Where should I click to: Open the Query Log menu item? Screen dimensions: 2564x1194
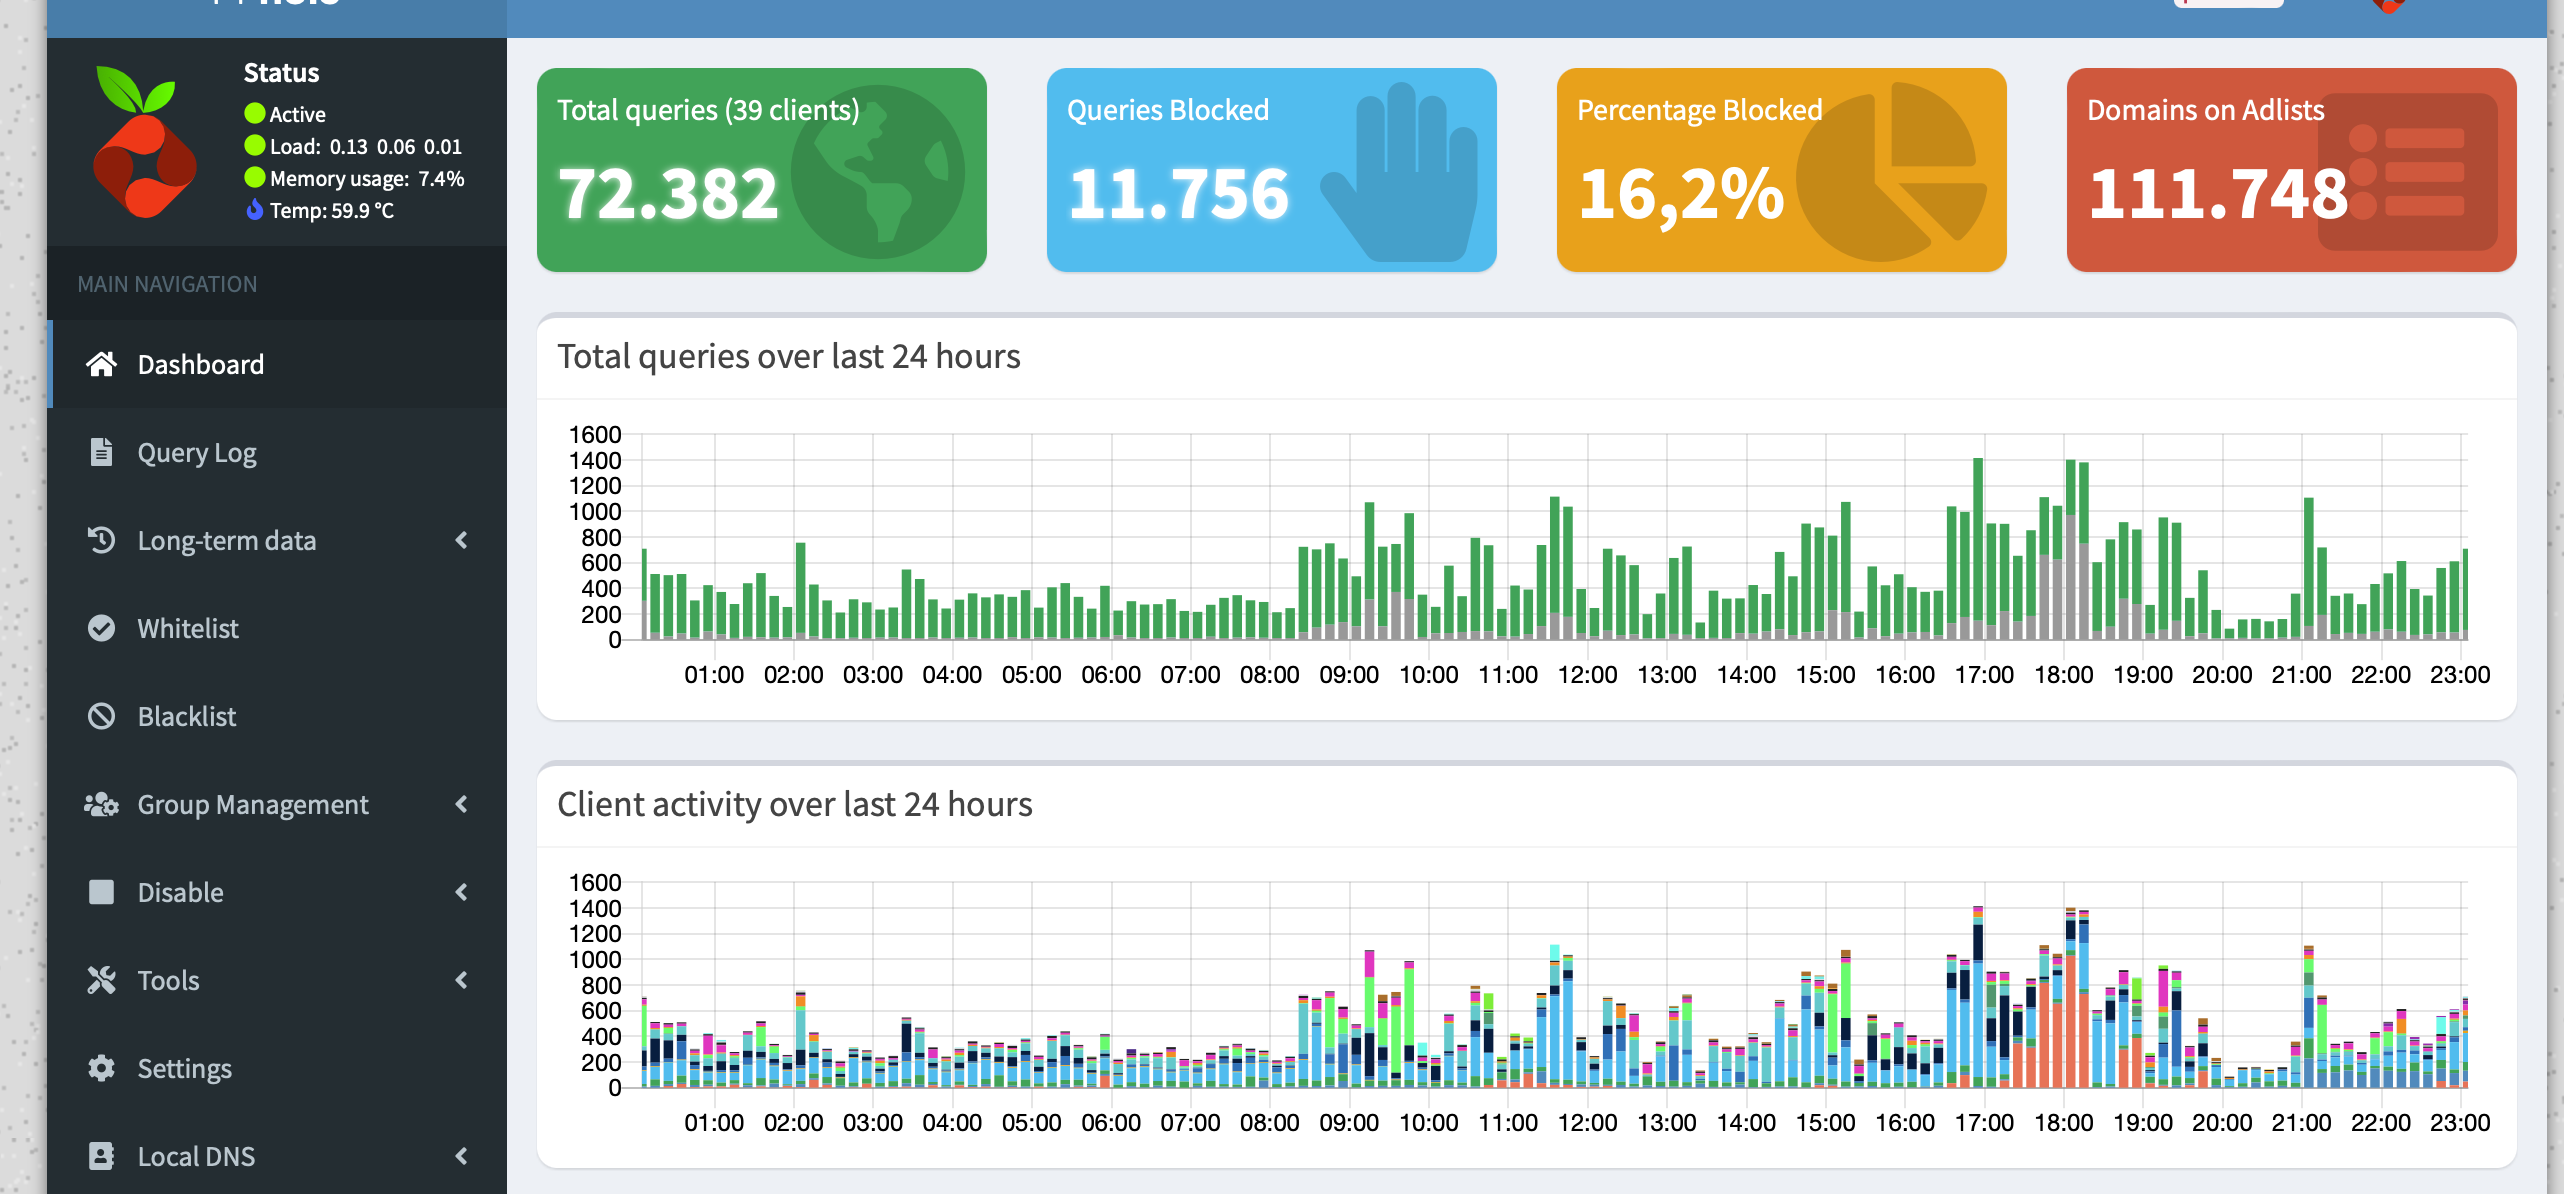tap(197, 453)
